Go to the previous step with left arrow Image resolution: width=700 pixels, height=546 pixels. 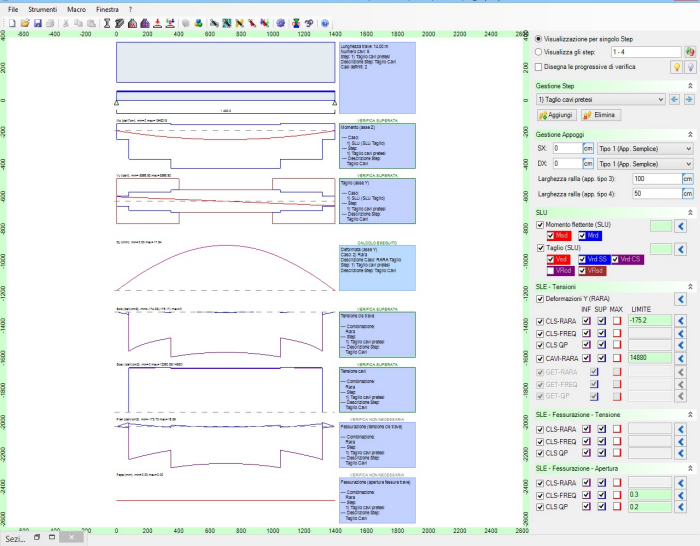point(675,99)
